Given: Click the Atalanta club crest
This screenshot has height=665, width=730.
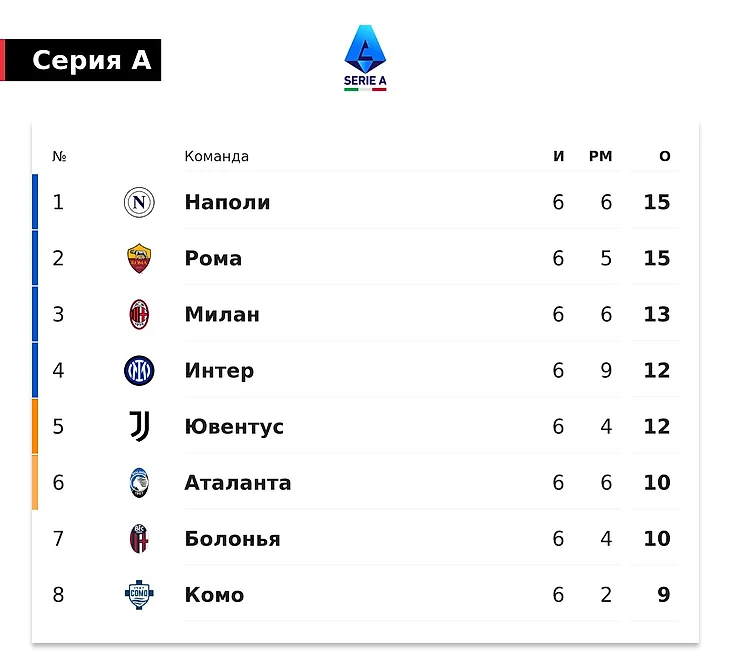Looking at the screenshot, I should 139,483.
